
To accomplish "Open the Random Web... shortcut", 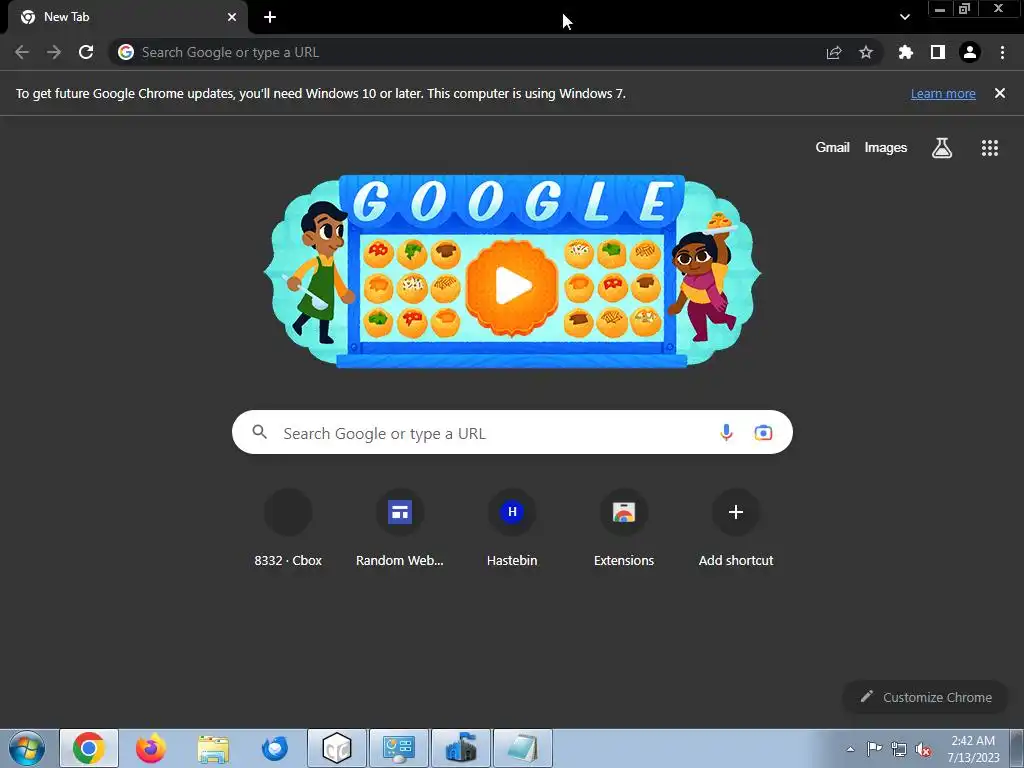I will coord(400,529).
